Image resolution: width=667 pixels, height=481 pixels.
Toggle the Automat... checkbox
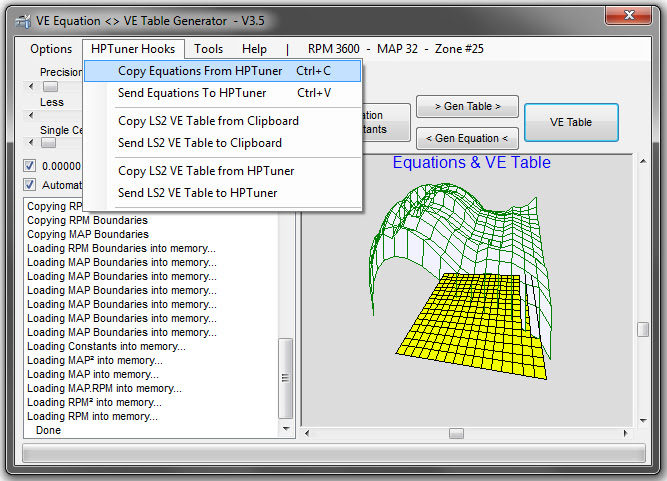(29, 185)
